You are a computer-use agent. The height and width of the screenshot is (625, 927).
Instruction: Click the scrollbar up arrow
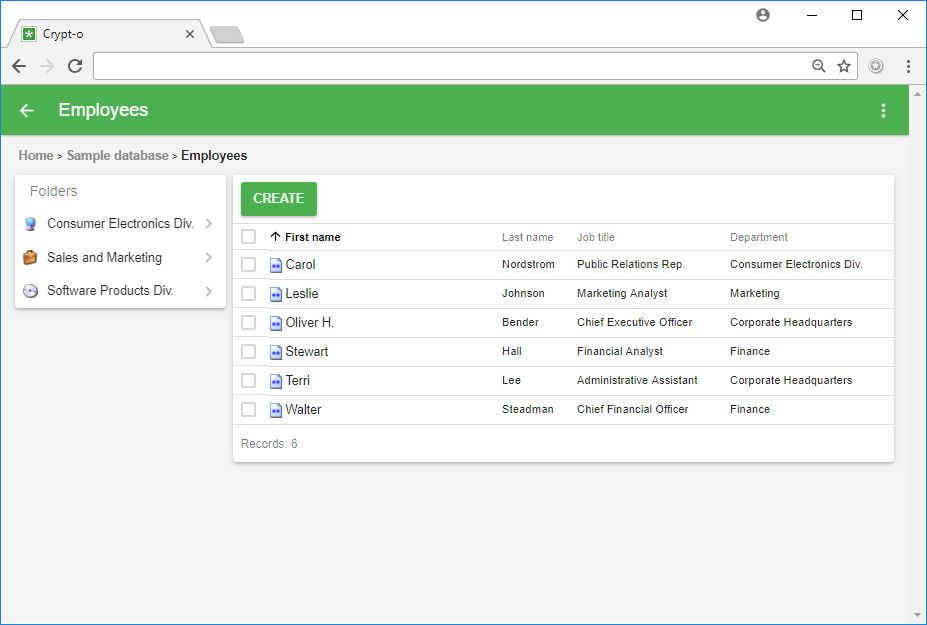(x=918, y=93)
